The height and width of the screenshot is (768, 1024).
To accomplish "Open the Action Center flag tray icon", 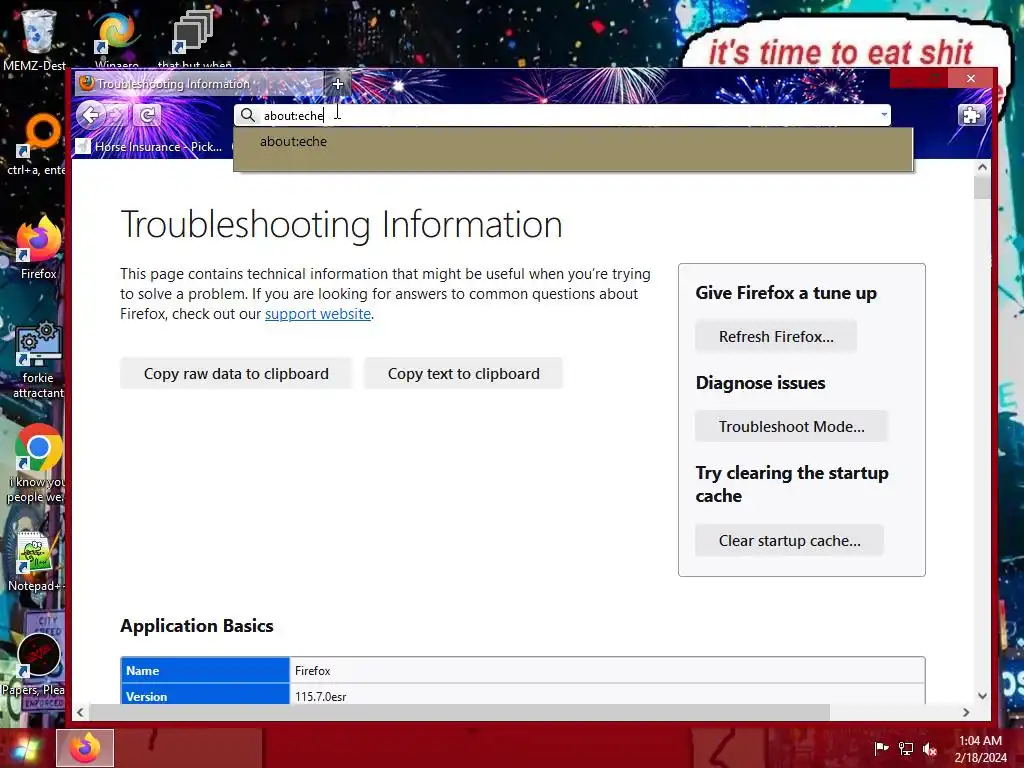I will pyautogui.click(x=881, y=749).
